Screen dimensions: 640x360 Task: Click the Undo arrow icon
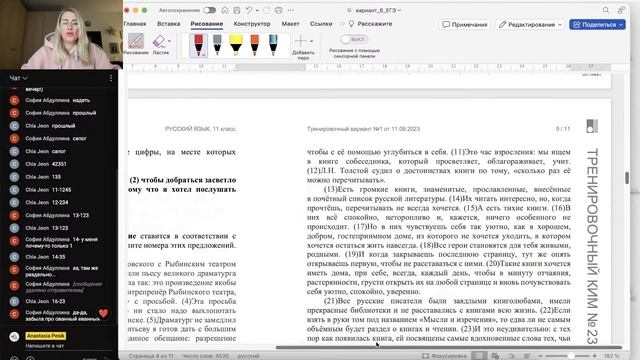tap(249, 10)
